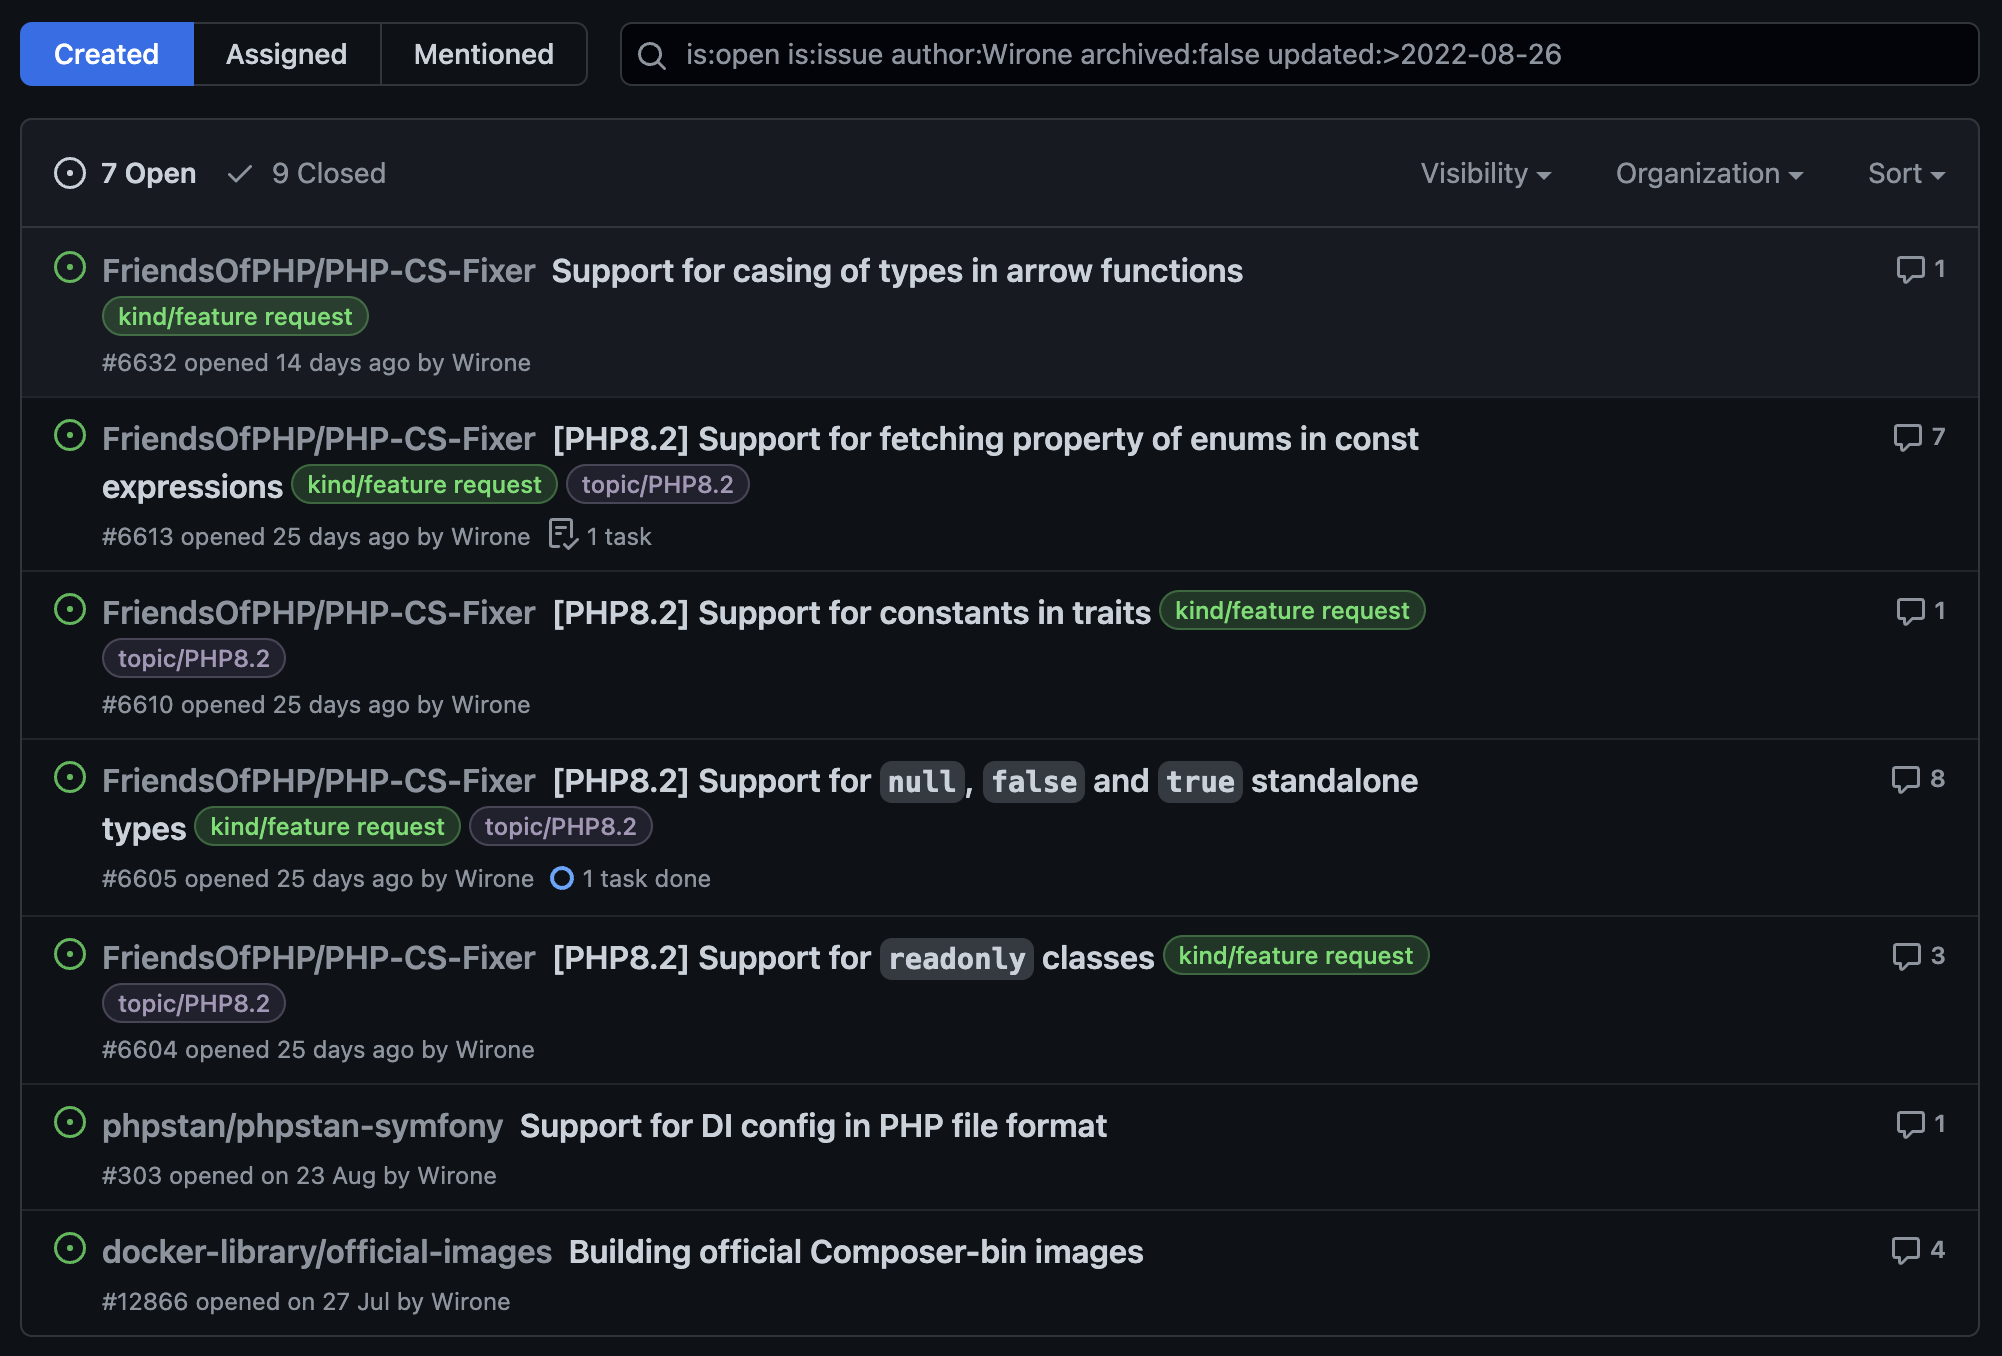This screenshot has height=1356, width=2002.
Task: Open 4 comments on Composer-bin images issue
Action: point(1918,1250)
